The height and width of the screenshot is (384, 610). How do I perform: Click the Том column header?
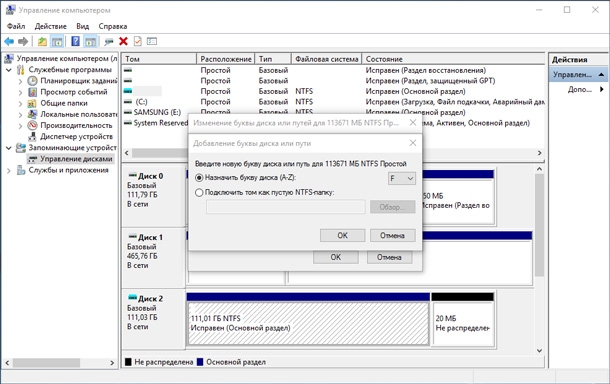pos(159,59)
